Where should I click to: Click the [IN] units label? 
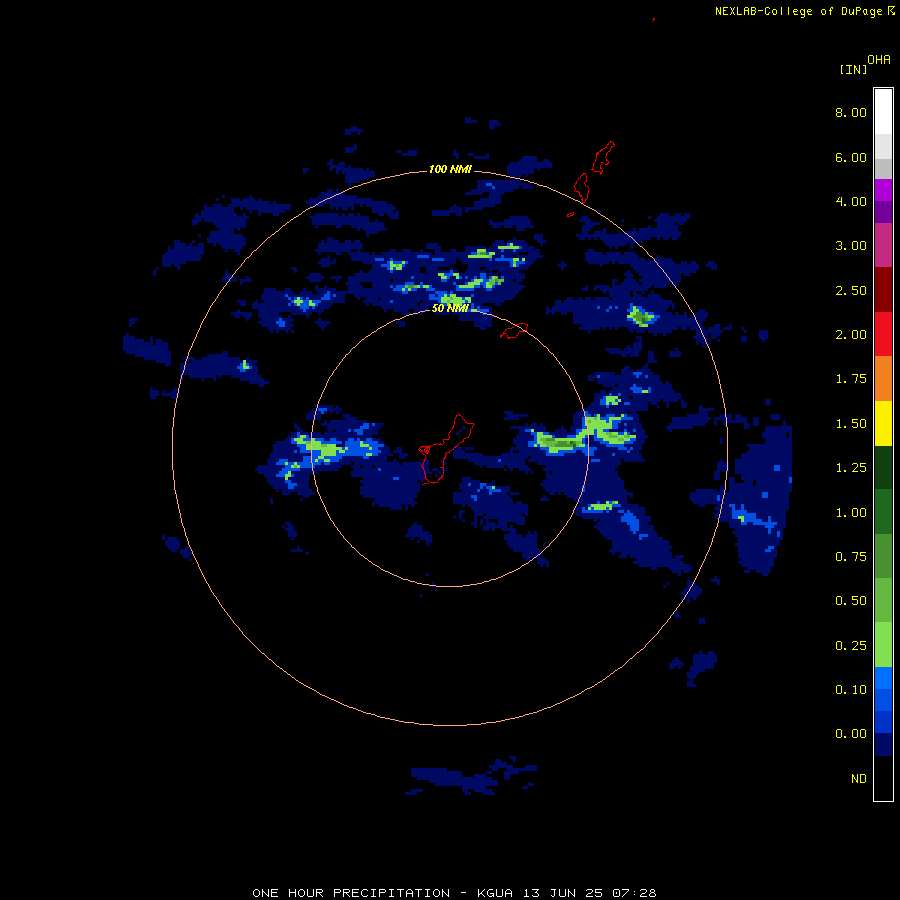coord(853,69)
